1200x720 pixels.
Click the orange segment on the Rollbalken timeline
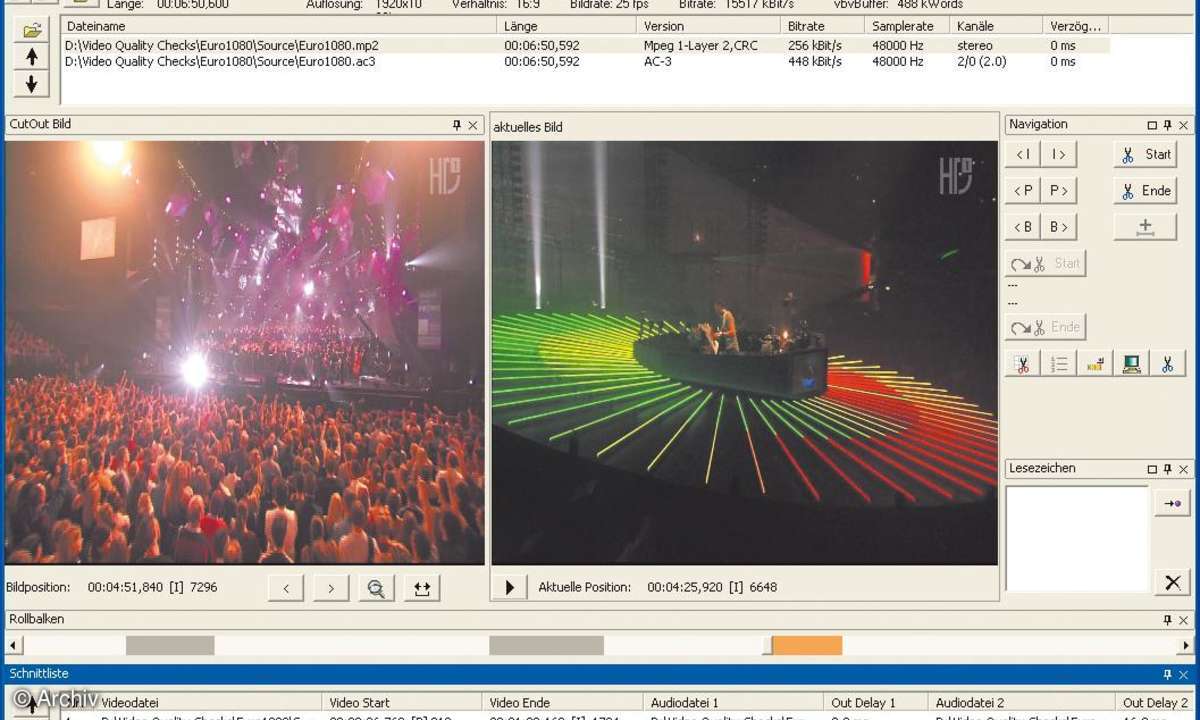[806, 646]
